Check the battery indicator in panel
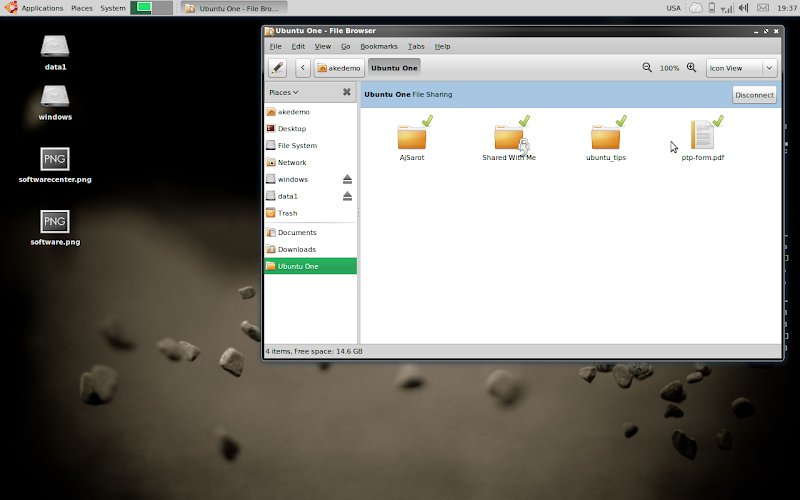800x500 pixels. point(712,8)
